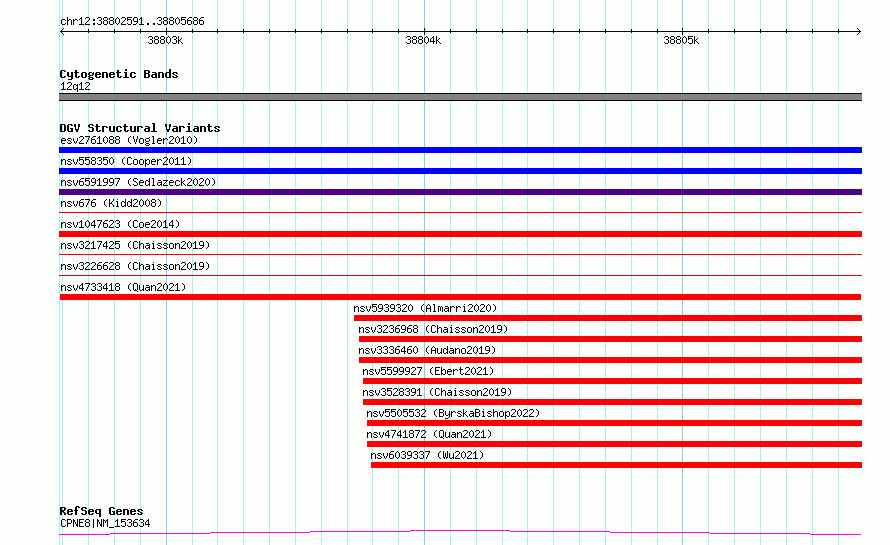Click the red bar under nsv5939320
This screenshot has height=545, width=890.
point(608,318)
